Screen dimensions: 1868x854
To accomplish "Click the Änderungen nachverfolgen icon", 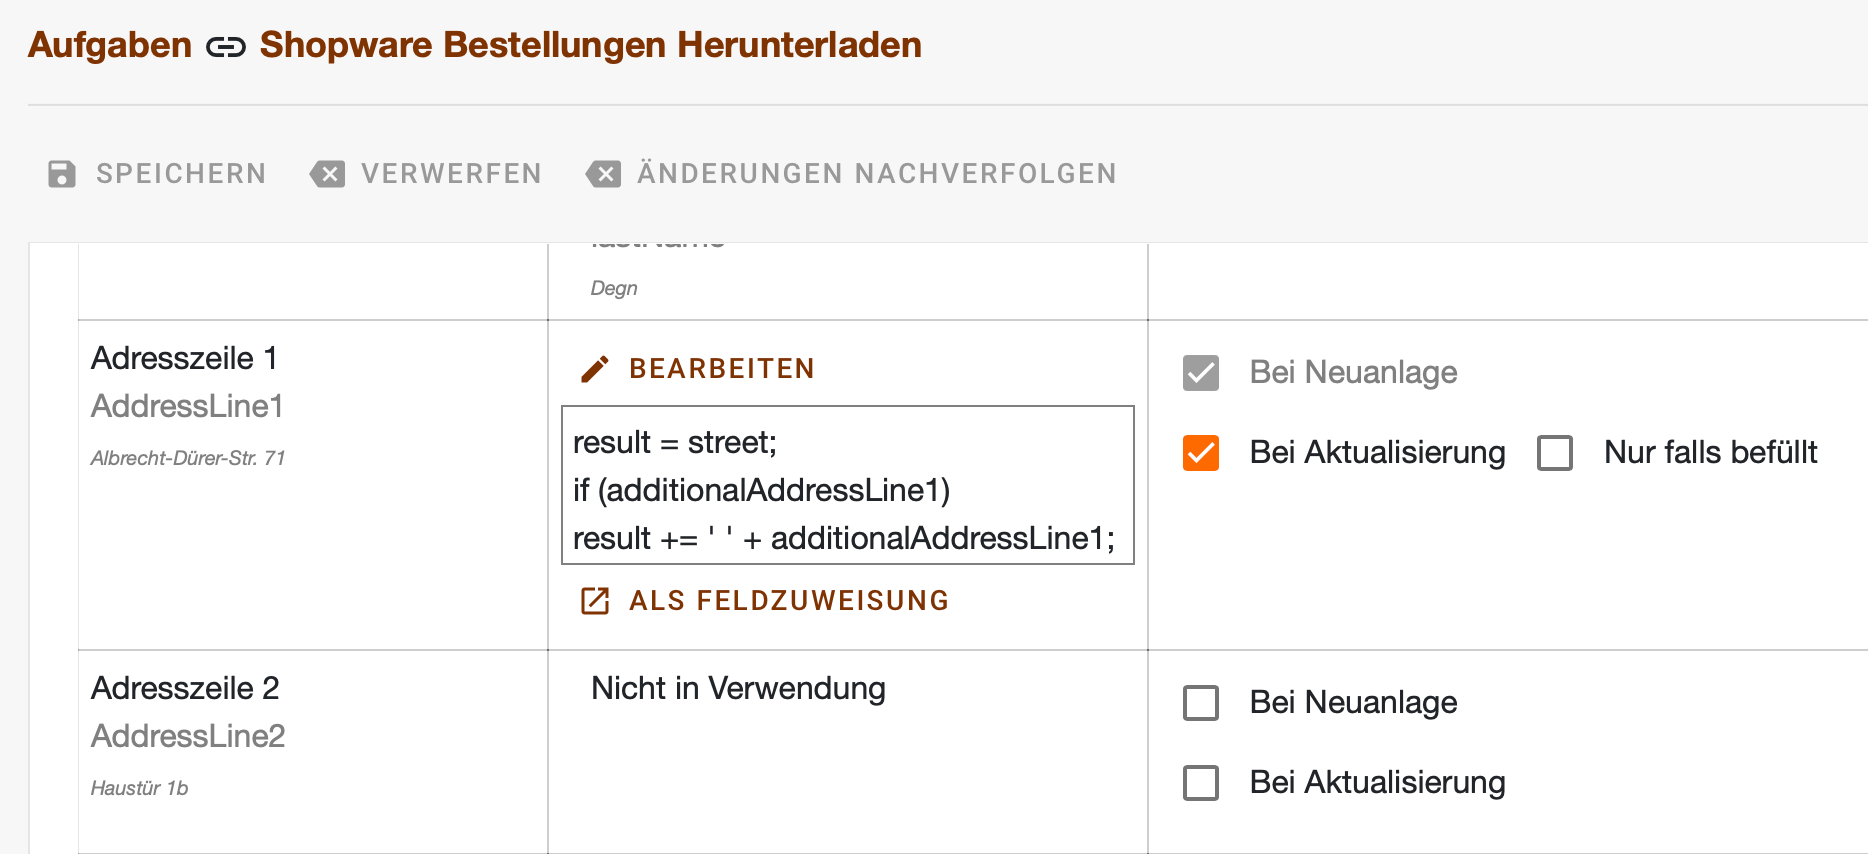I will pyautogui.click(x=603, y=174).
